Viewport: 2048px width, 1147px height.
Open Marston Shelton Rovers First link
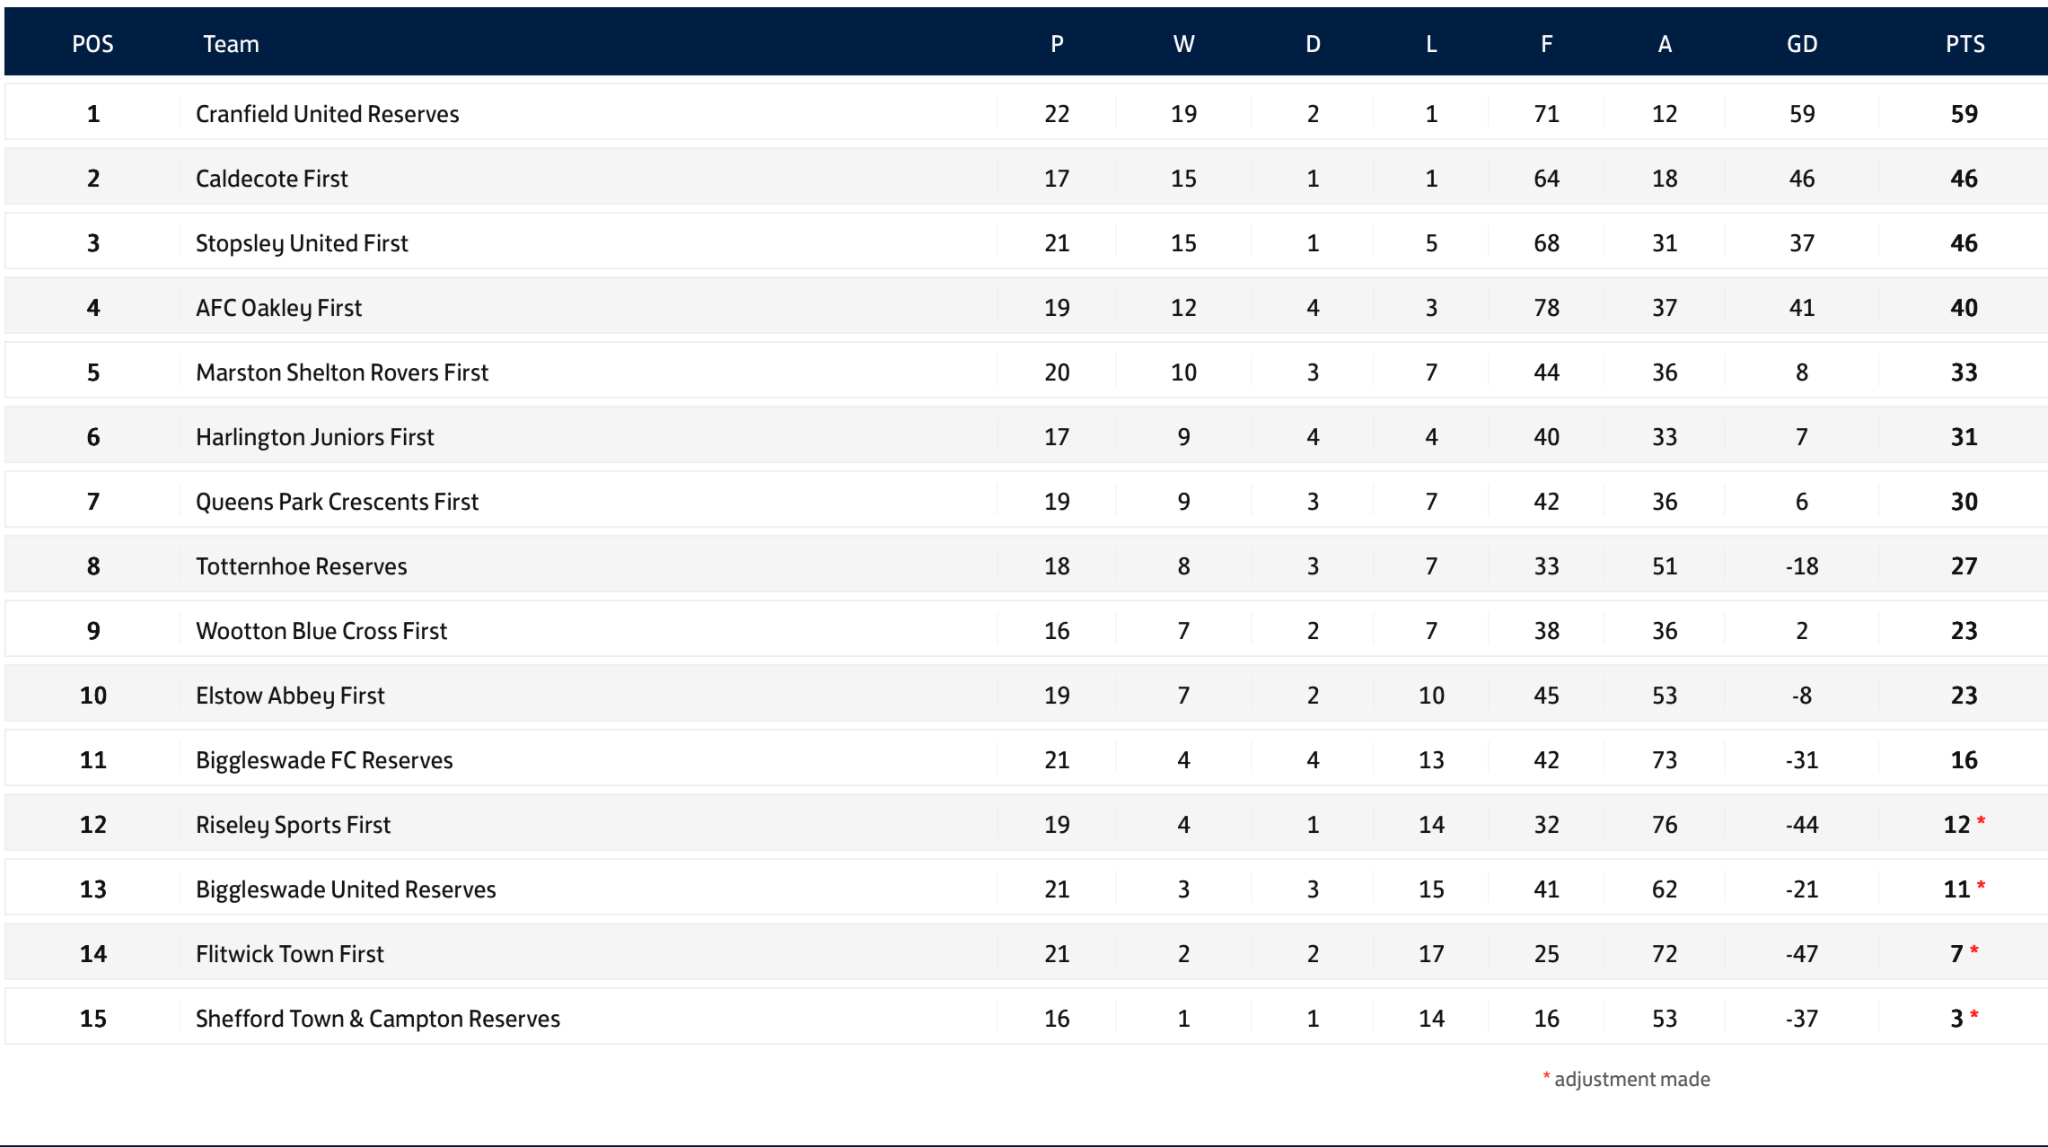click(x=342, y=373)
